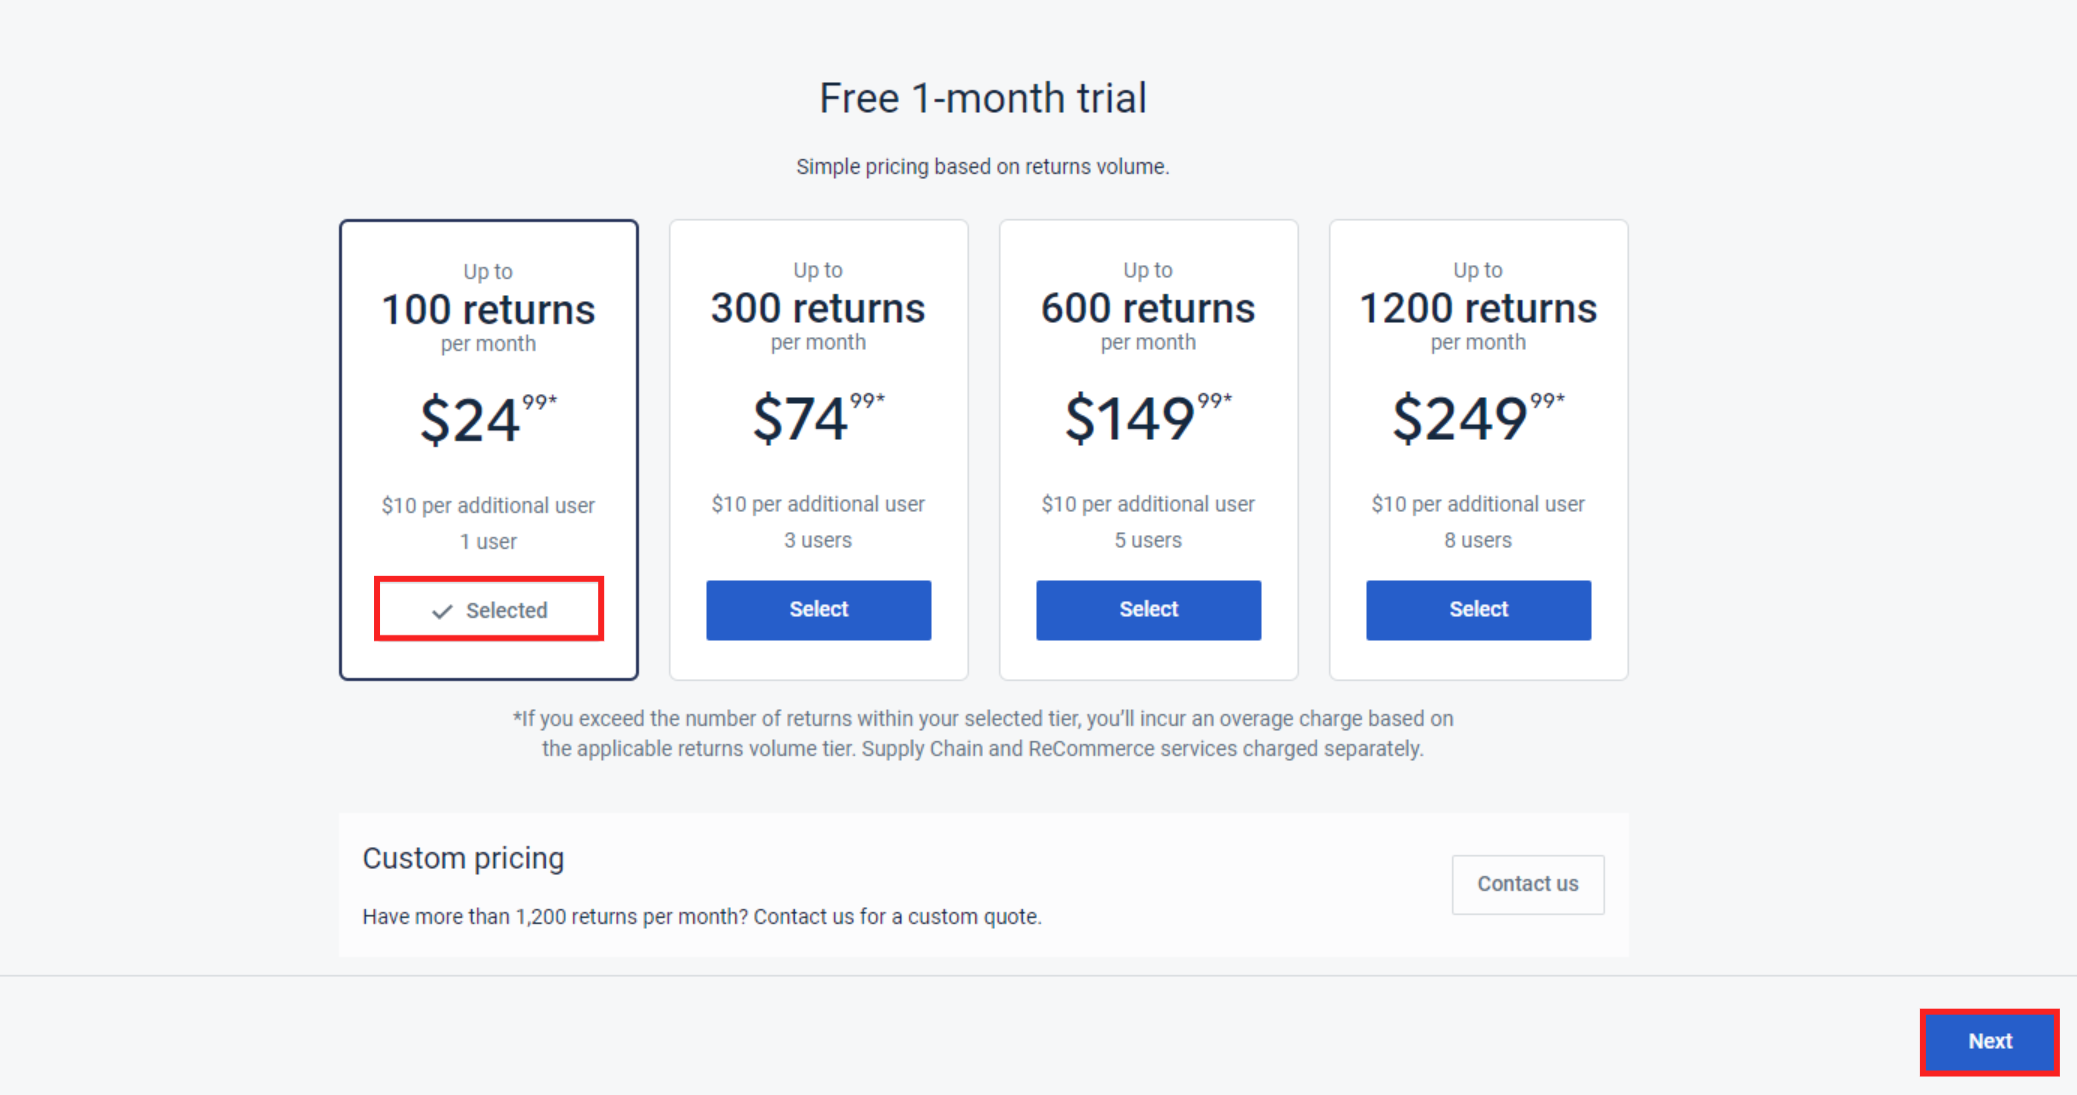The height and width of the screenshot is (1095, 2077).
Task: Choose the 1200 returns per month plan
Action: 1478,610
